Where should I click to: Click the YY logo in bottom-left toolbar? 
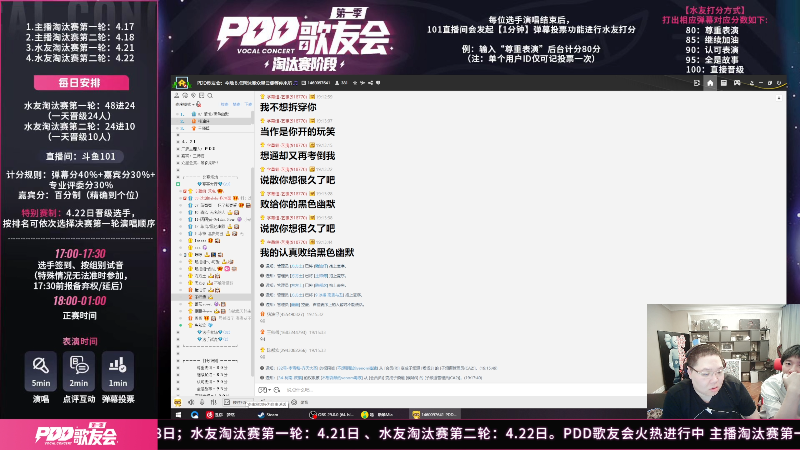178,403
